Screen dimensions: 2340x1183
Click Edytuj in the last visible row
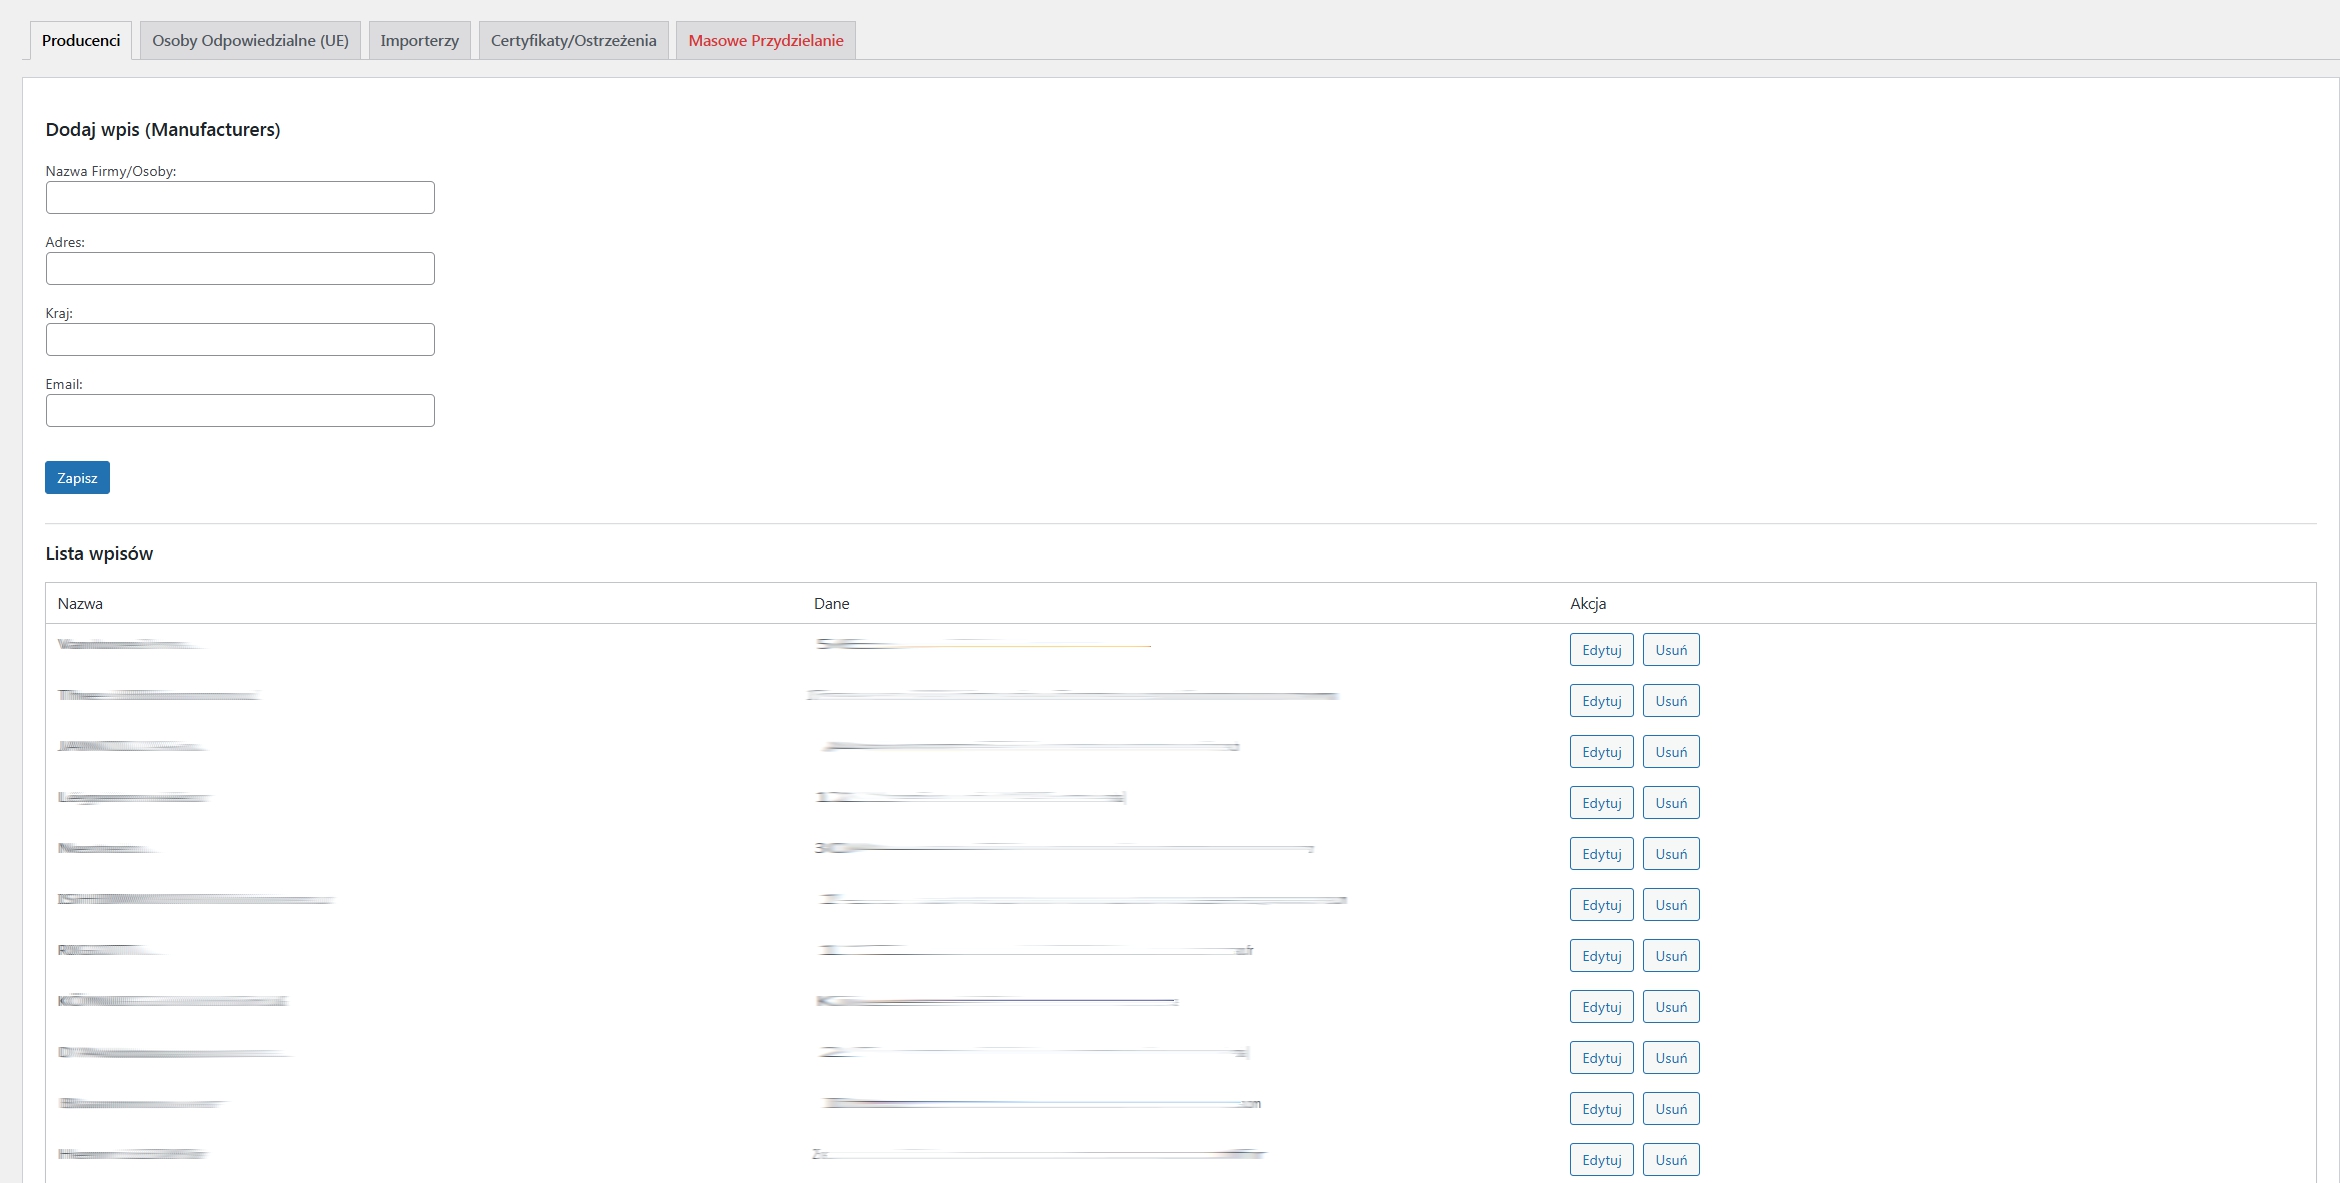click(x=1601, y=1160)
